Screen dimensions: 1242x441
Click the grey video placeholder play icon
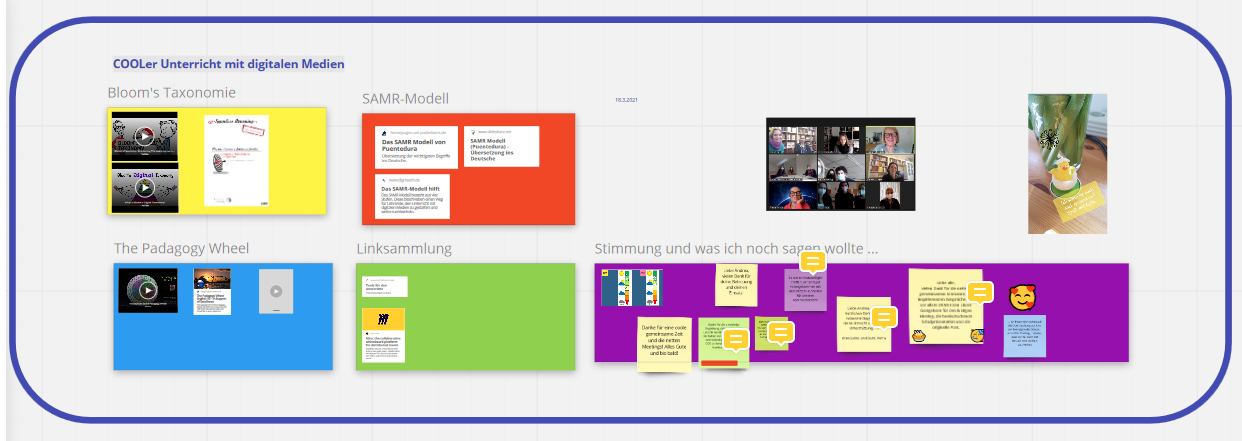(x=276, y=291)
